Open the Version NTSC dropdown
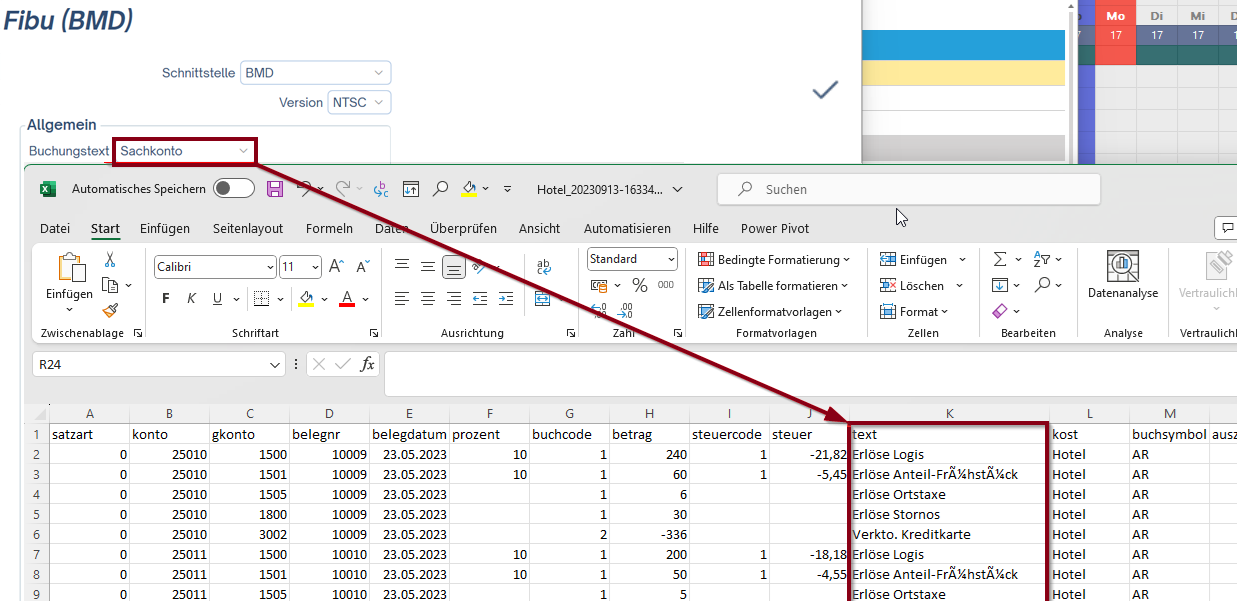 coord(359,102)
